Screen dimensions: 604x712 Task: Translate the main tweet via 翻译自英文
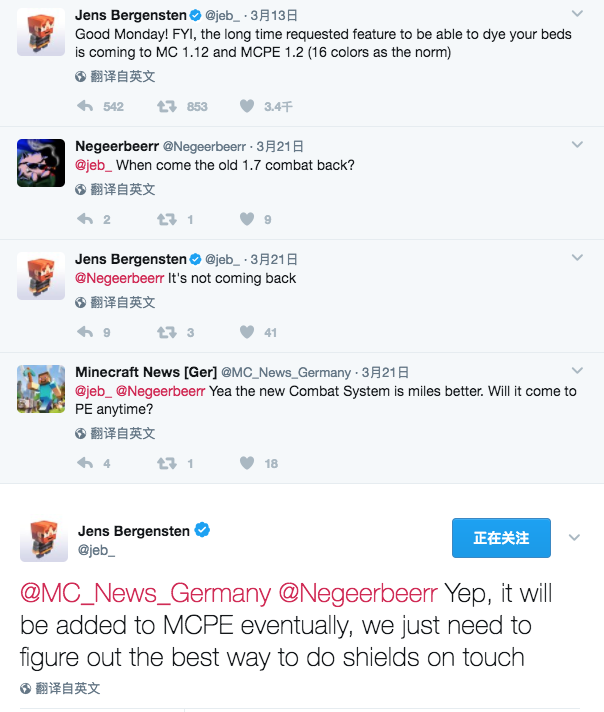point(60,688)
